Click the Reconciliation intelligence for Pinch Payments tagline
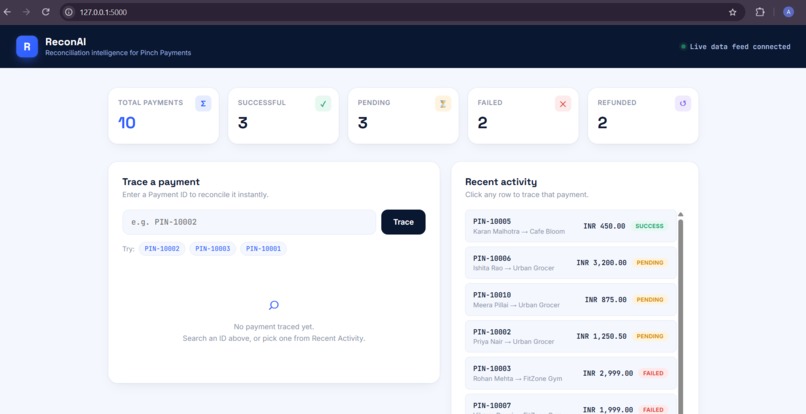The image size is (806, 414). pos(118,52)
